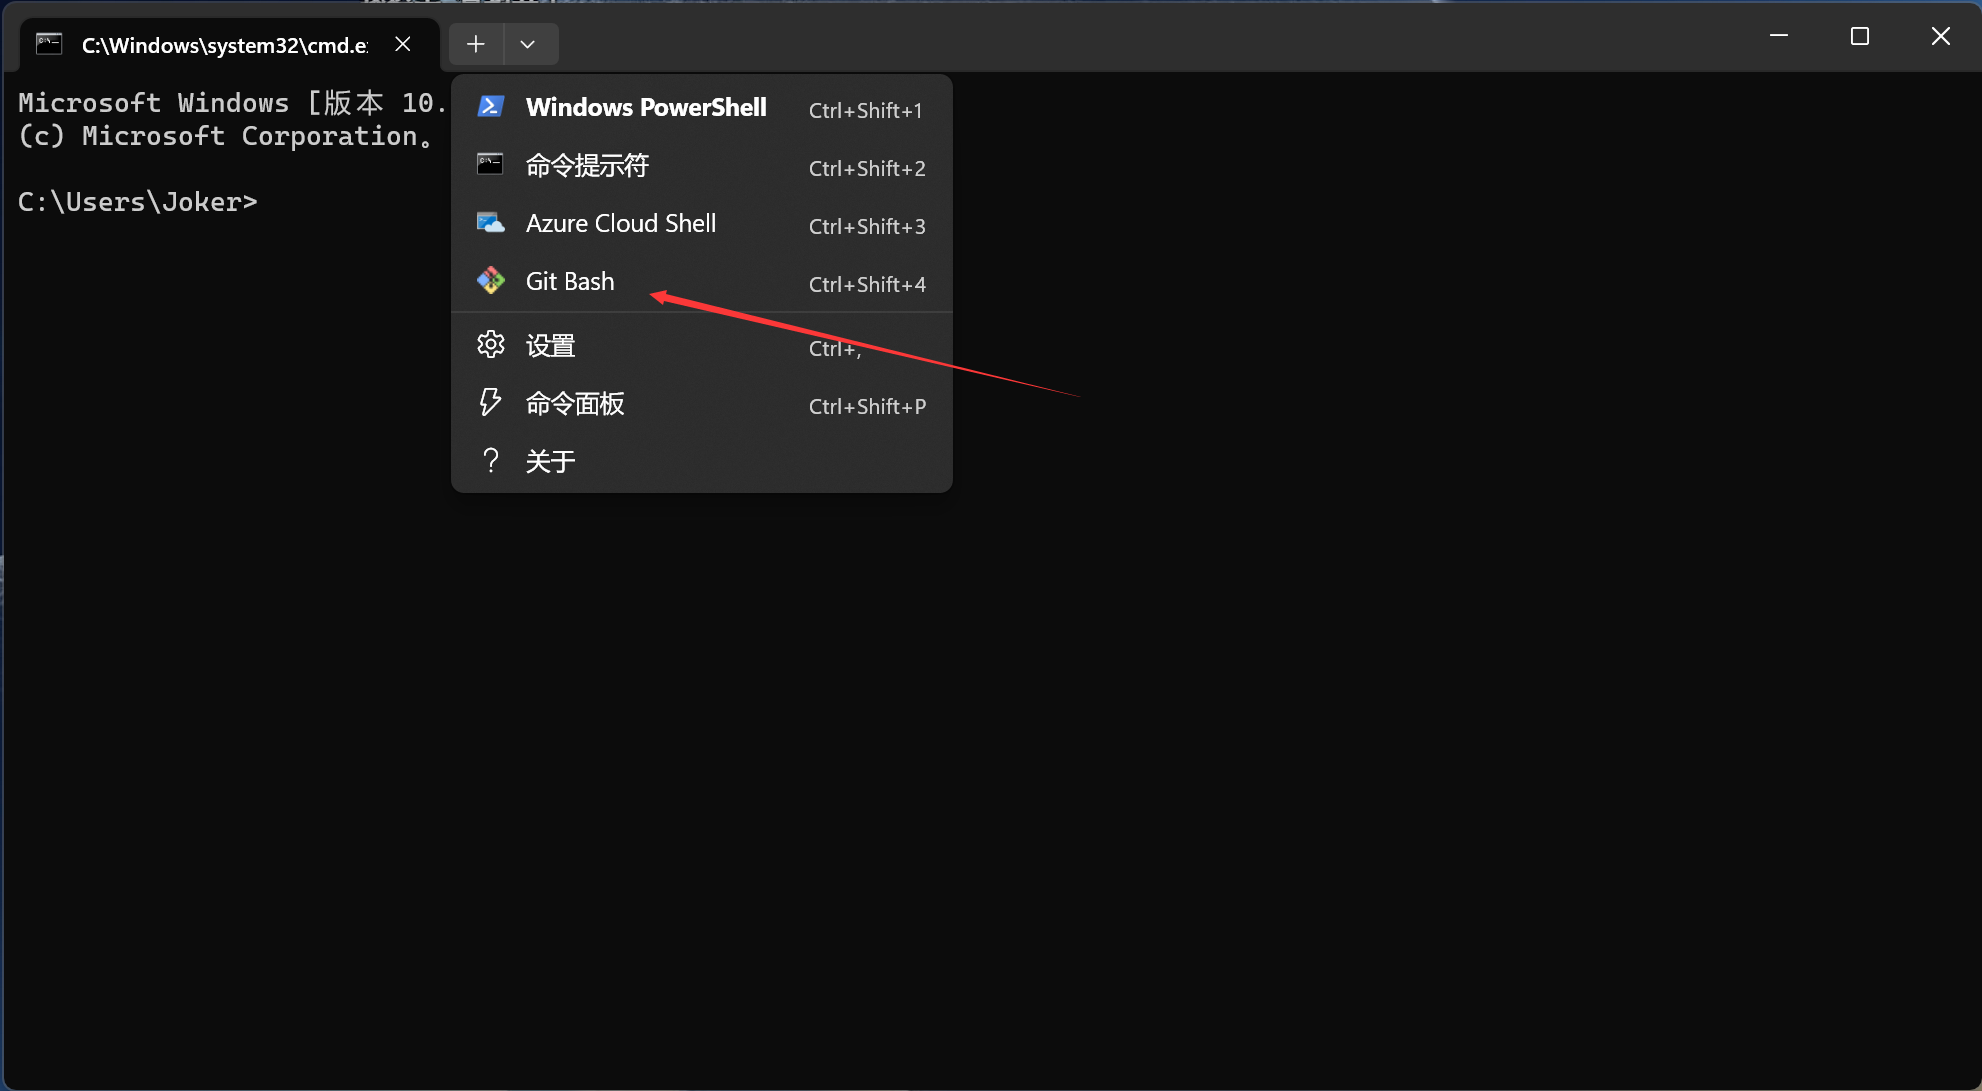Launch Git Bash profile
Viewport: 1982px width, 1091px height.
pyautogui.click(x=570, y=282)
